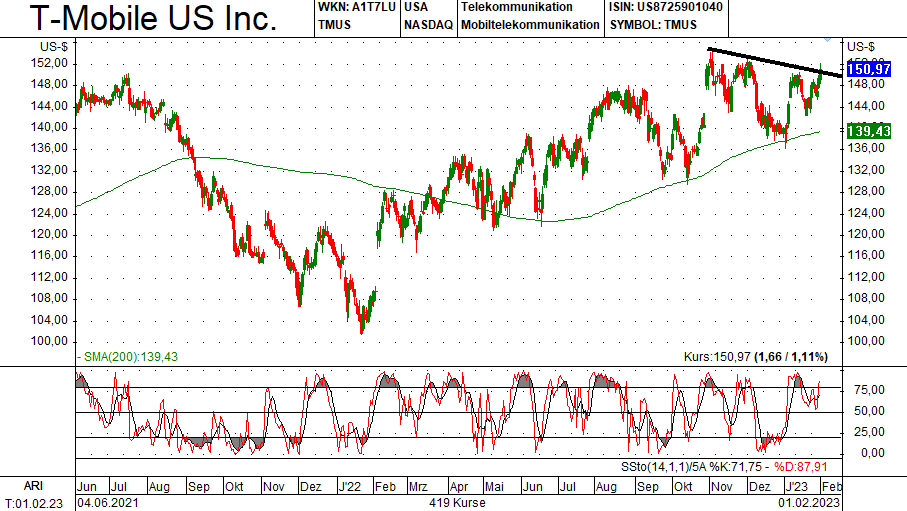The image size is (907, 511).
Task: Click the Feb label after J'23
Action: [832, 486]
